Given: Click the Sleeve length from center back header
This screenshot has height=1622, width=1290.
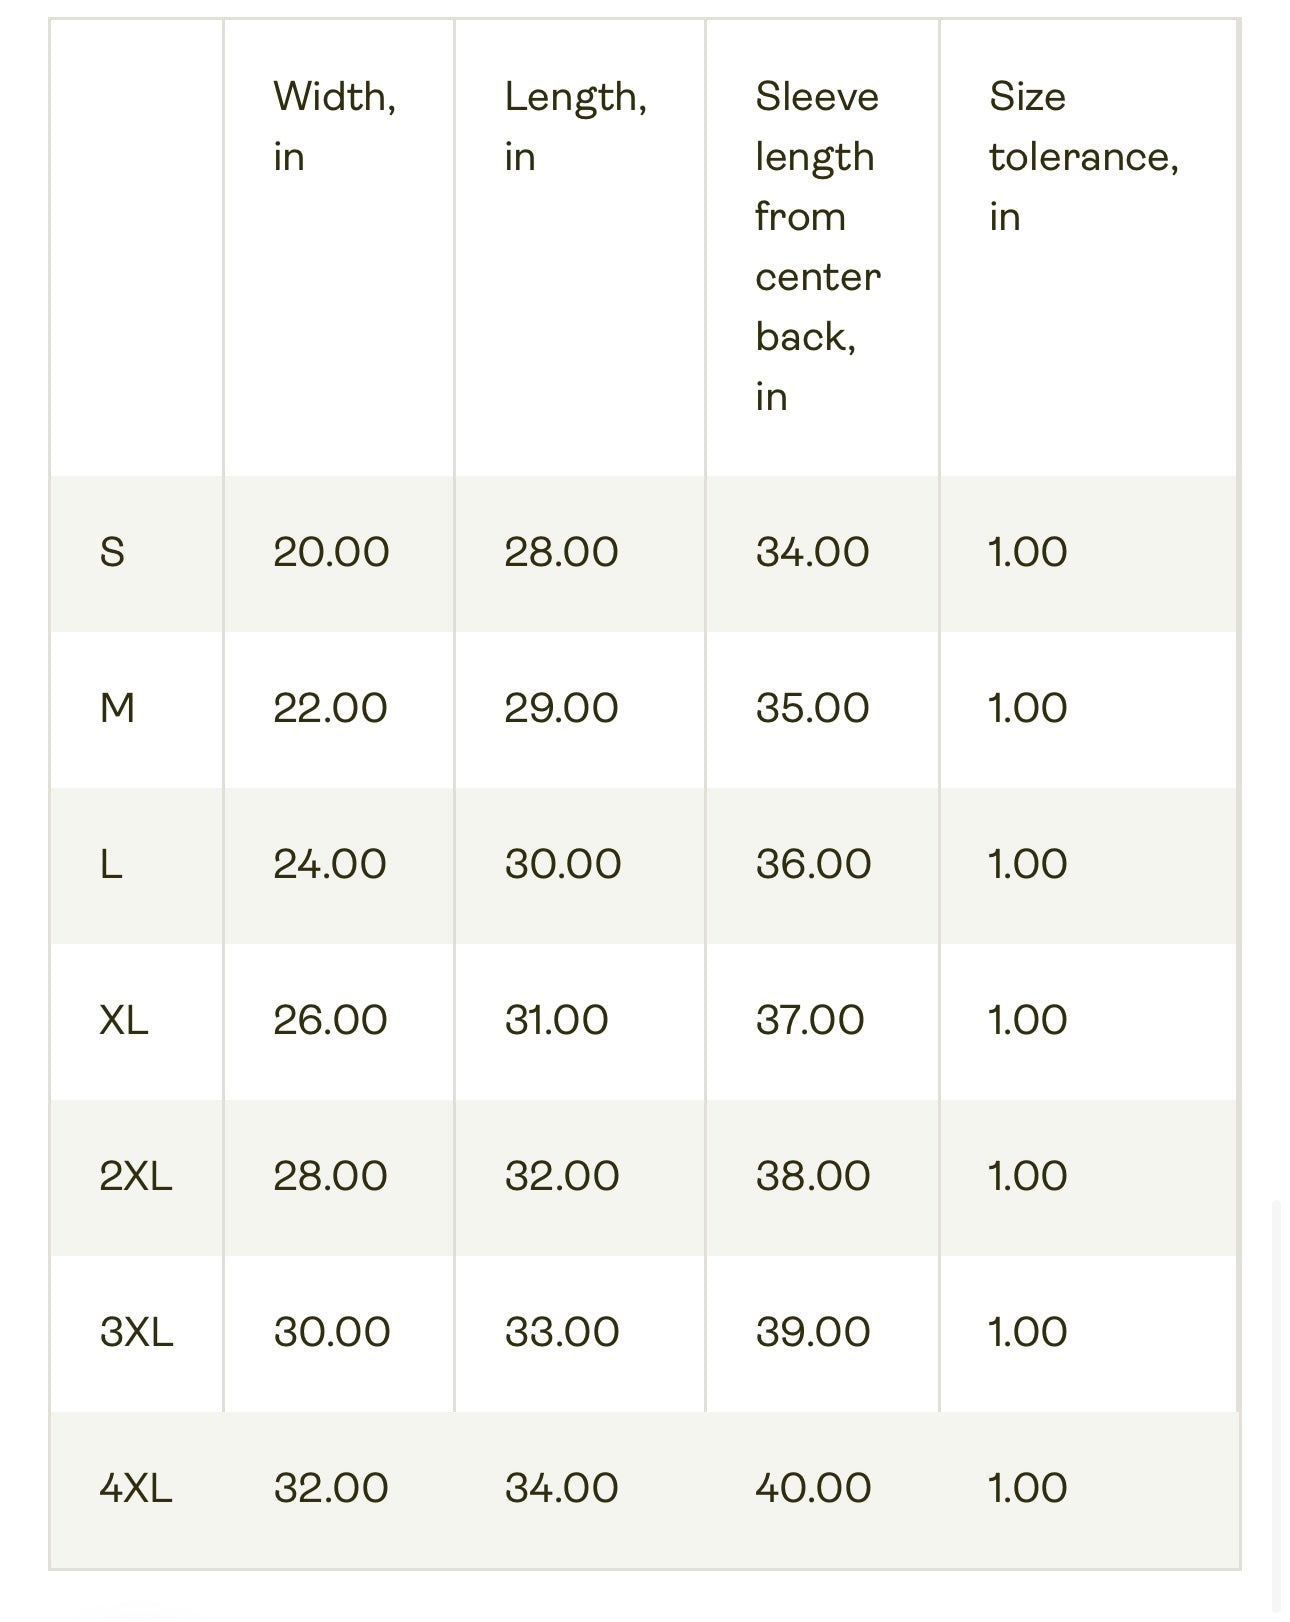Looking at the screenshot, I should pyautogui.click(x=817, y=246).
